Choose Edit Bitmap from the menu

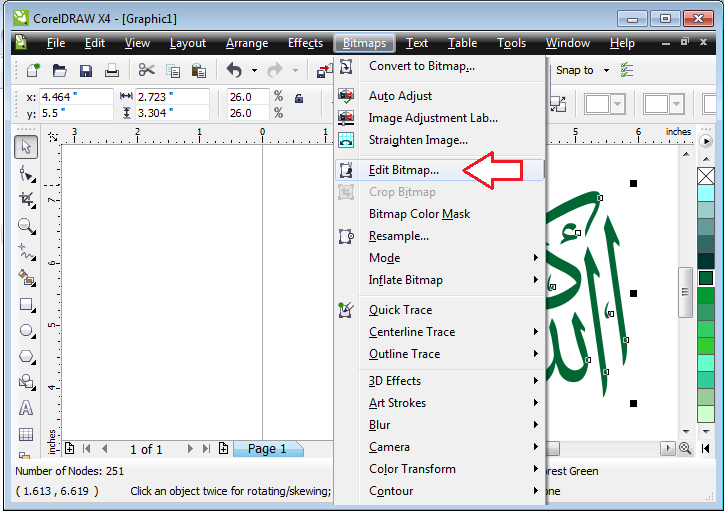pos(403,170)
